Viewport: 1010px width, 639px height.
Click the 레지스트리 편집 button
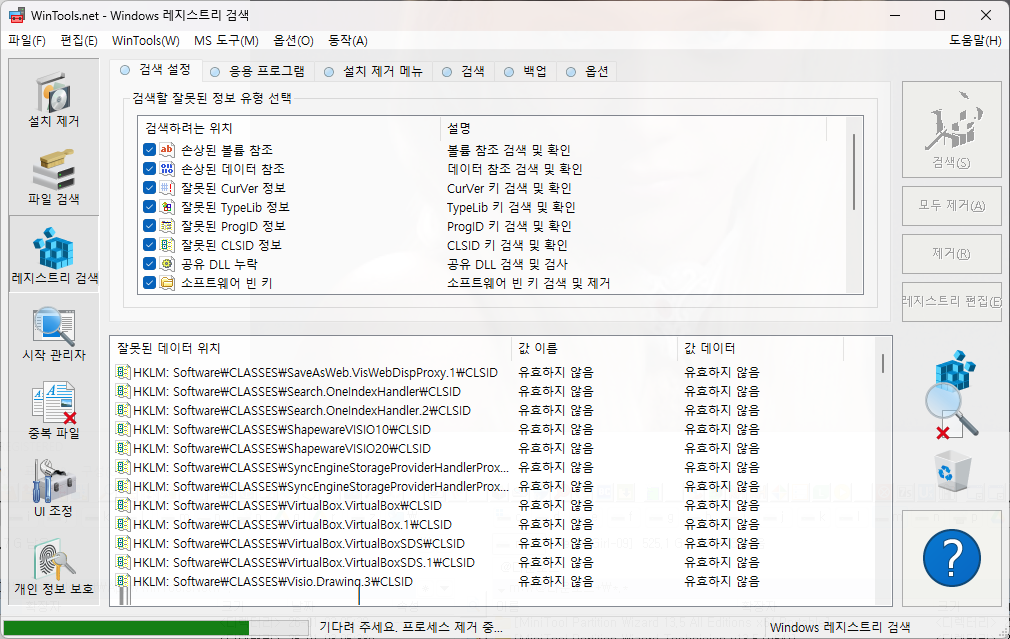click(951, 301)
